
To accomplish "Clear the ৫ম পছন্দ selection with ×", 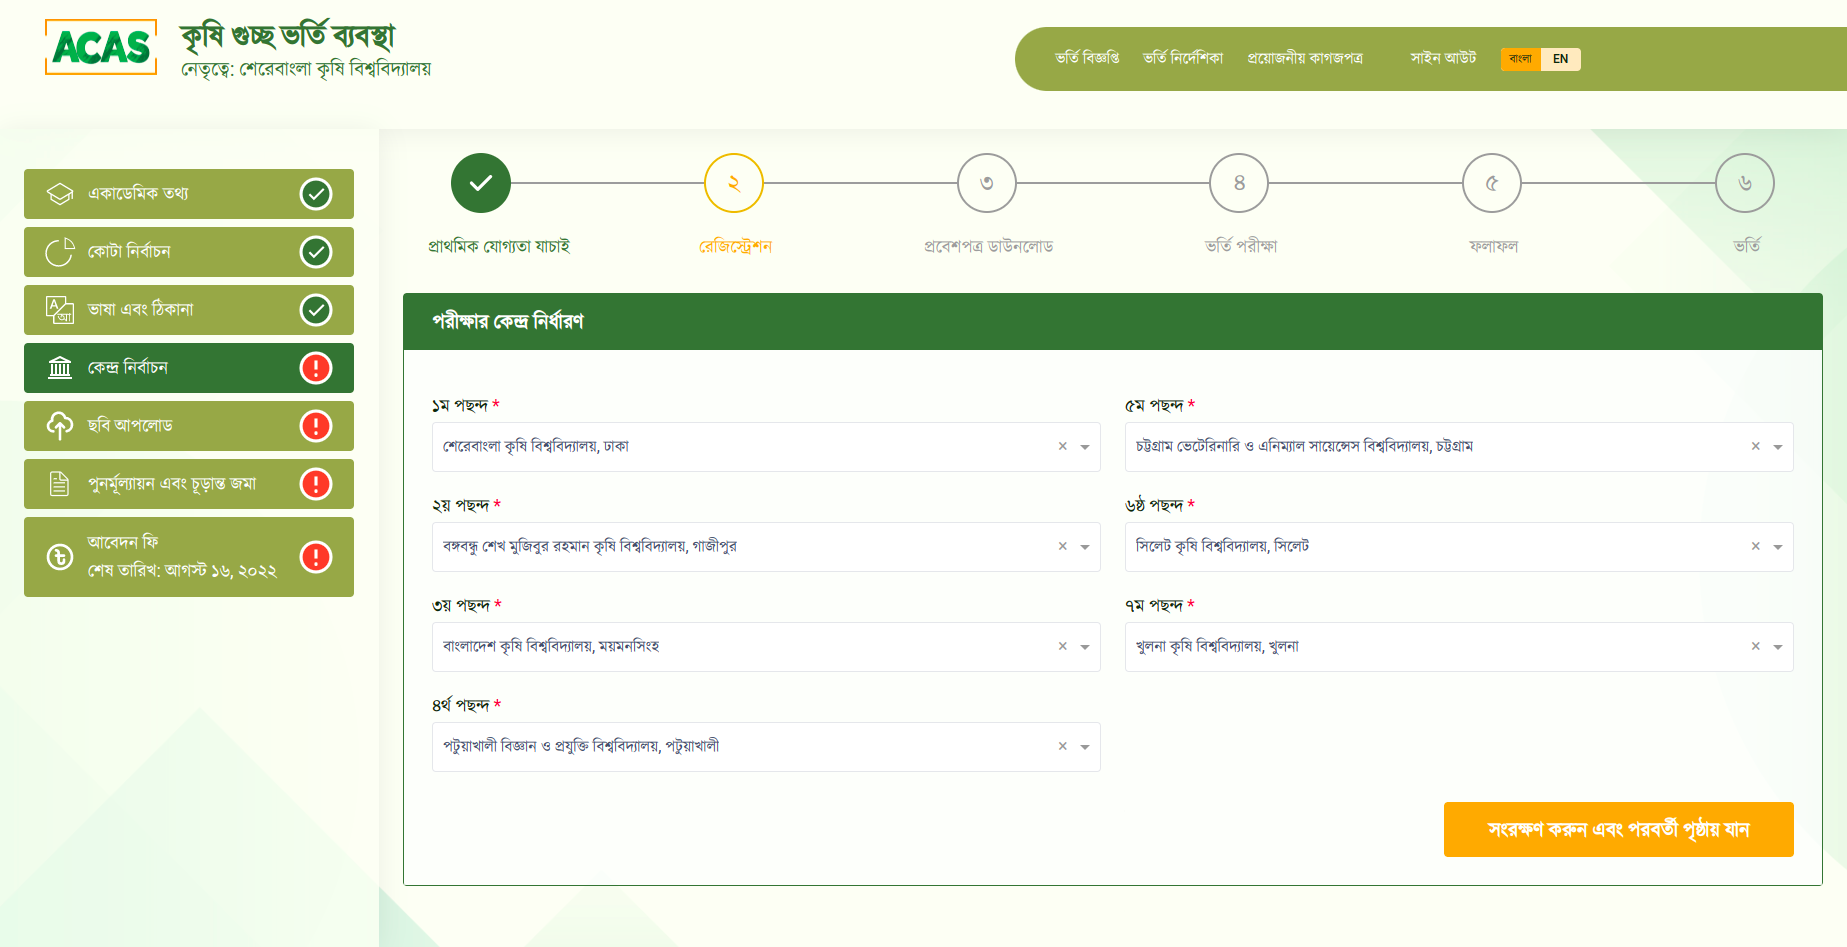I will [1756, 446].
